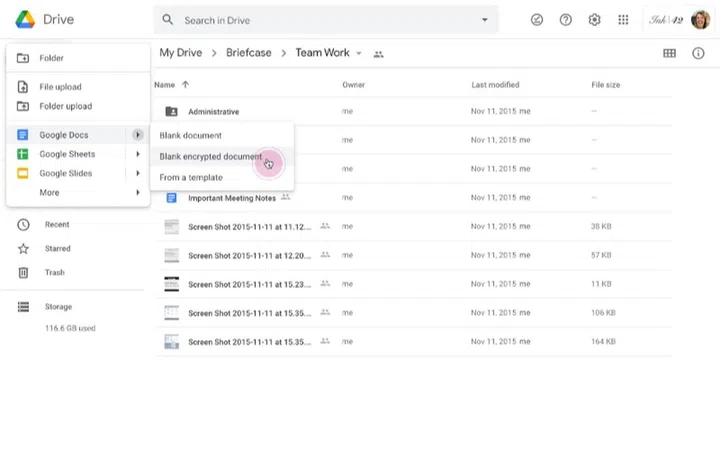Choose From a template option
This screenshot has height=459, width=720.
[x=191, y=177]
